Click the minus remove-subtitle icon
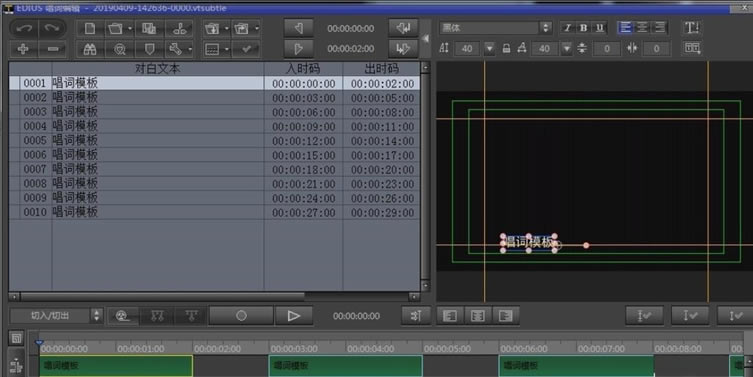Viewport: 753px width, 377px height. pos(53,49)
